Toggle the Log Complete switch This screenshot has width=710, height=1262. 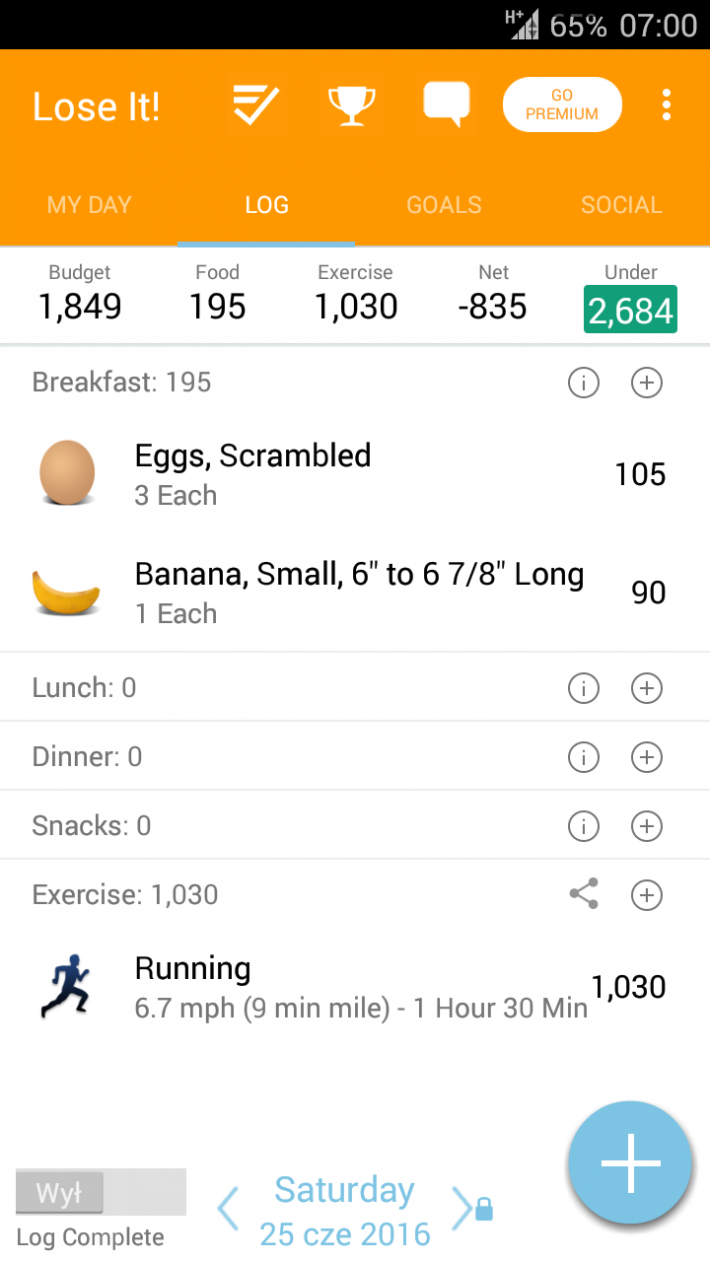click(x=101, y=1192)
